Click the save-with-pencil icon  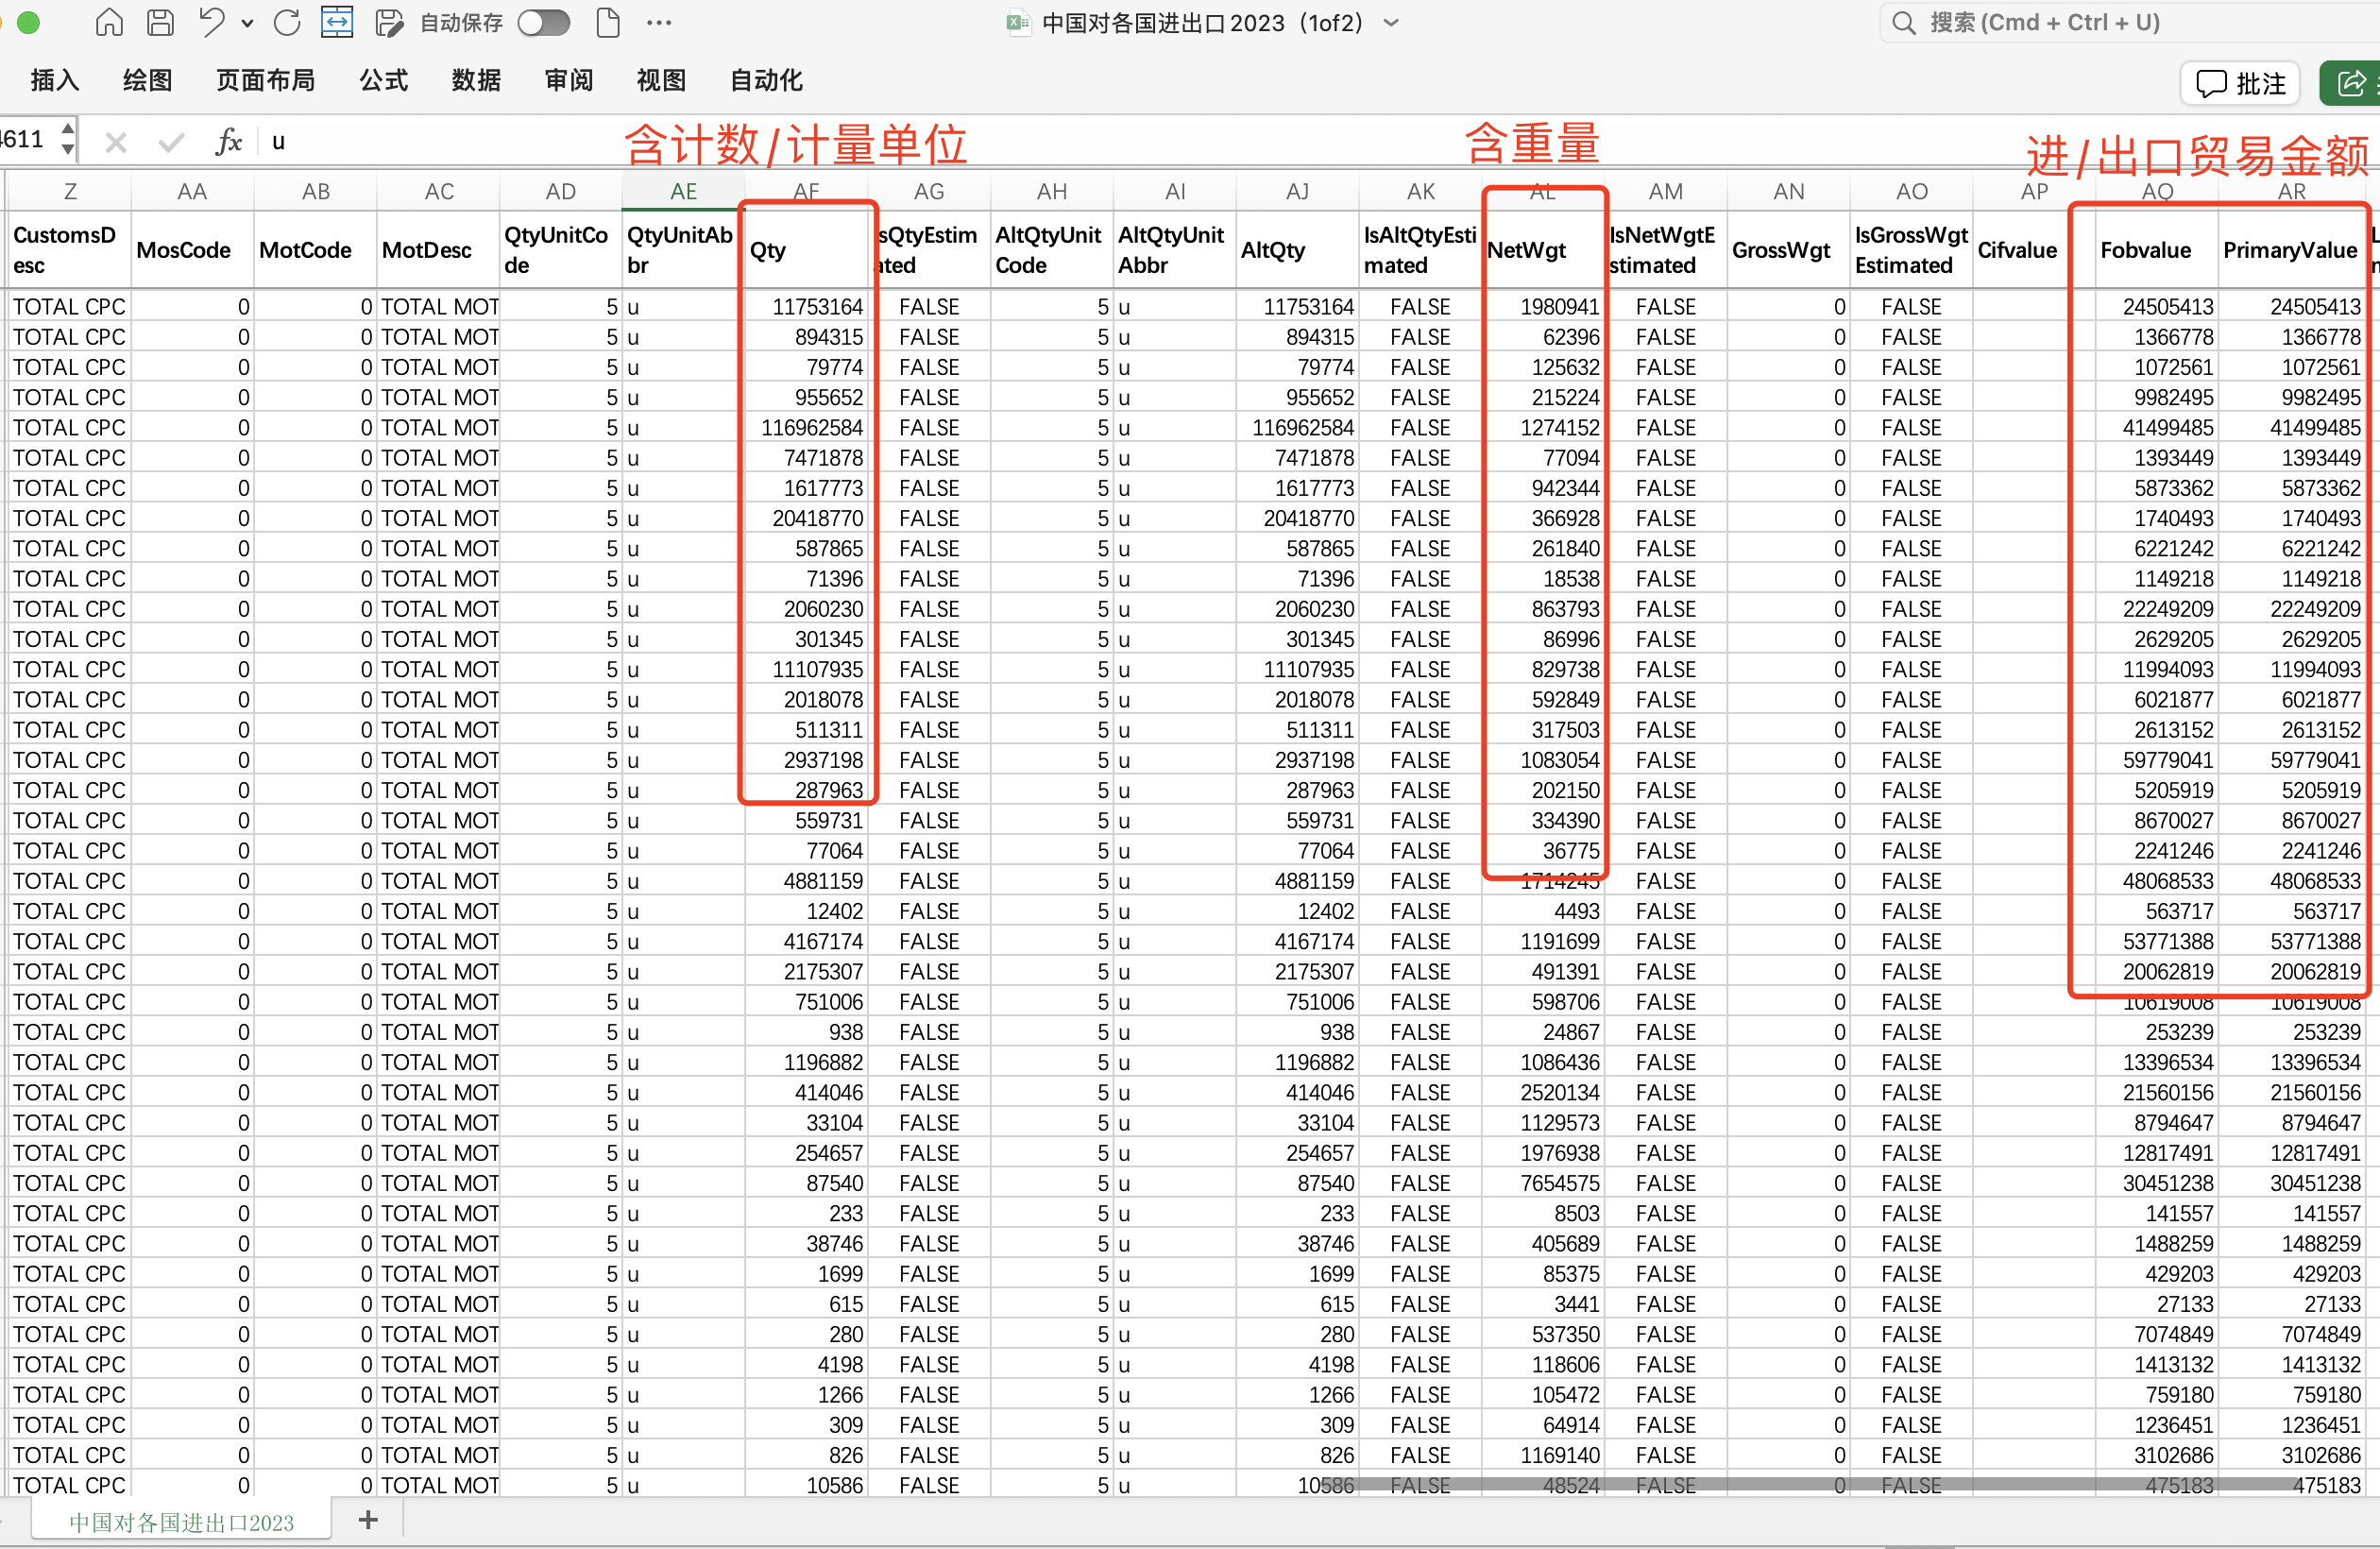point(388,22)
